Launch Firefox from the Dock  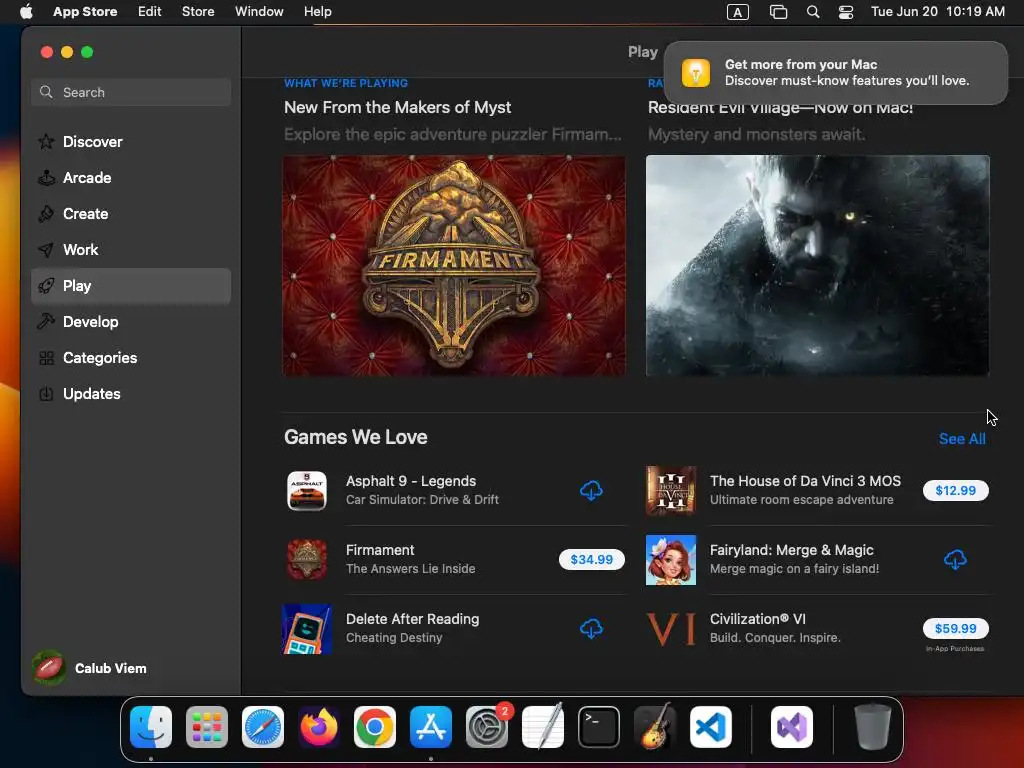(x=319, y=727)
